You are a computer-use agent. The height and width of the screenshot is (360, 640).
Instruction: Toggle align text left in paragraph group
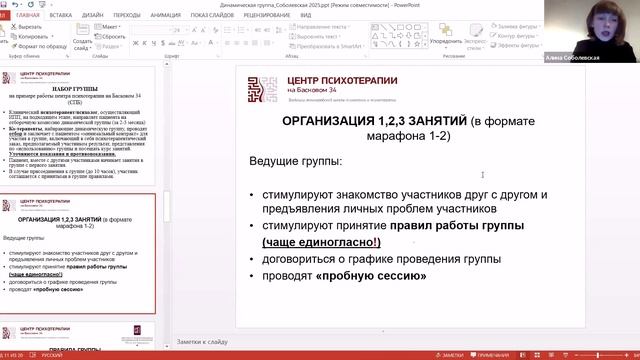(227, 43)
